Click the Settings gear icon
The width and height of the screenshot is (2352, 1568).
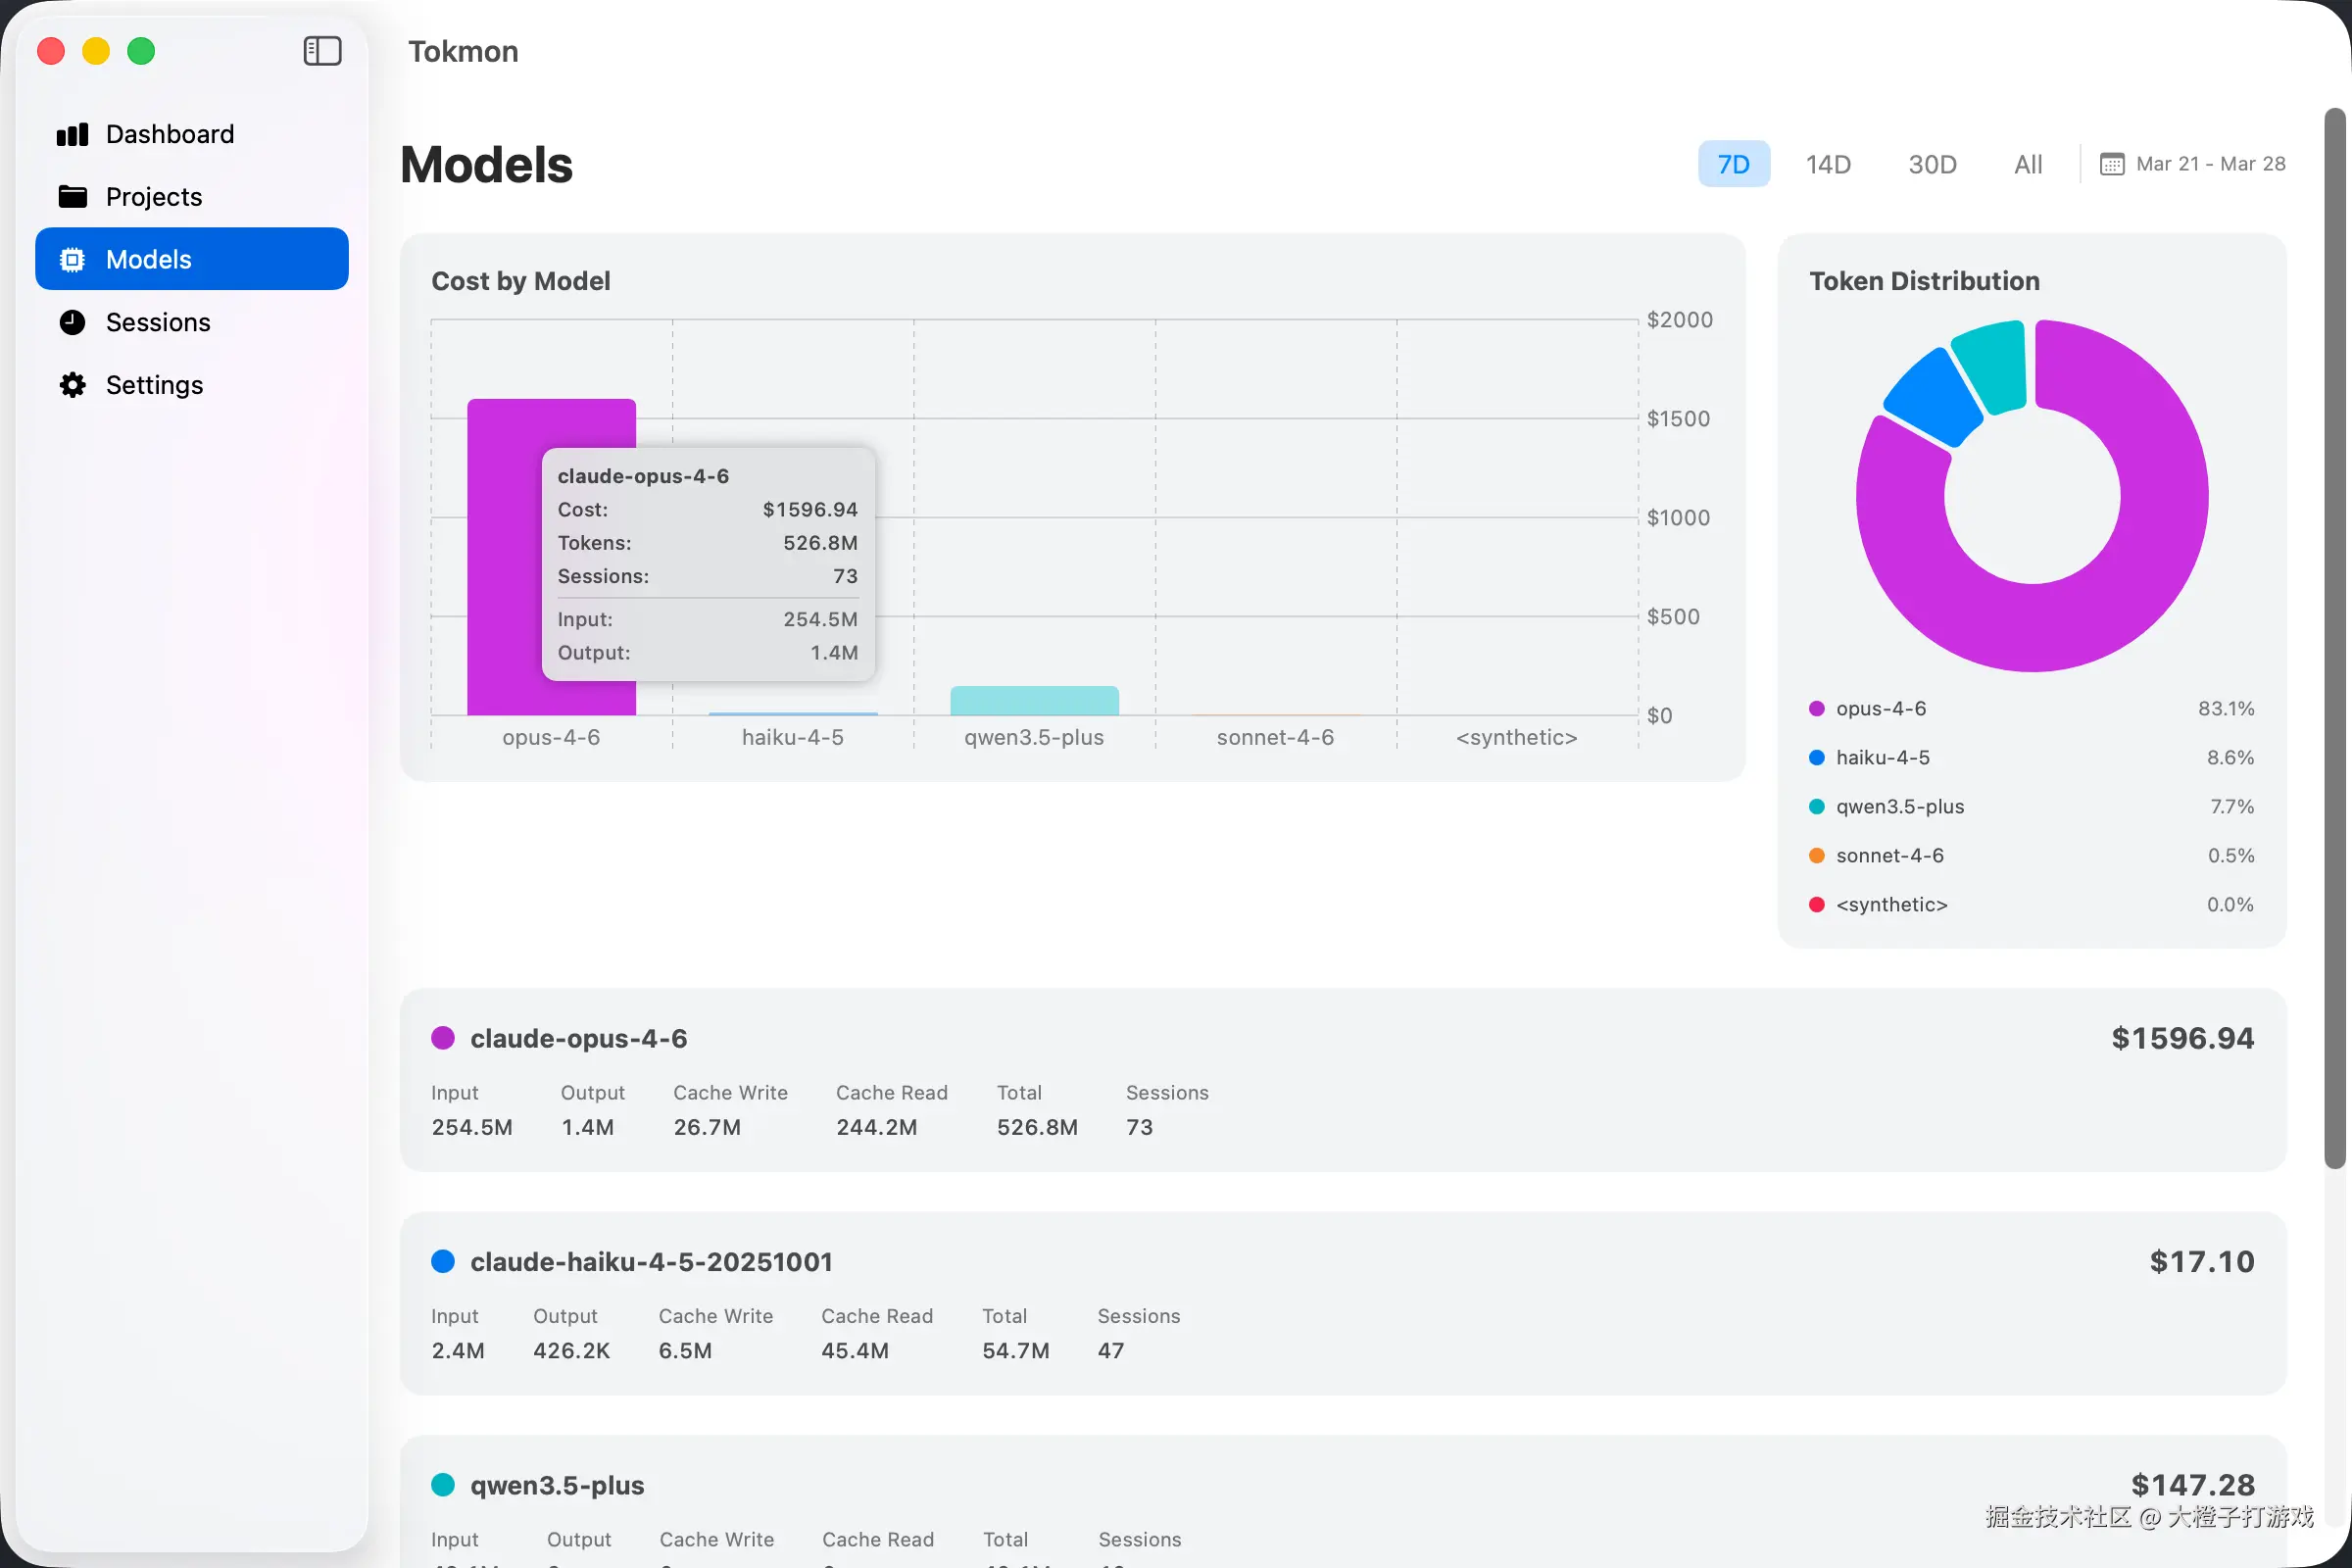pos(72,385)
